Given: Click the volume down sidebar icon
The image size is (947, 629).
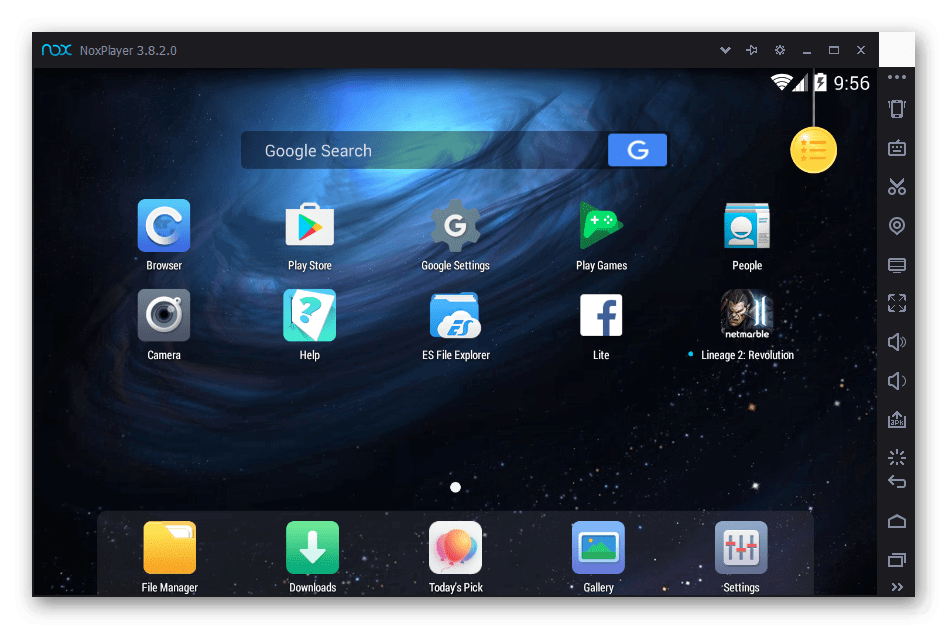Looking at the screenshot, I should (896, 381).
